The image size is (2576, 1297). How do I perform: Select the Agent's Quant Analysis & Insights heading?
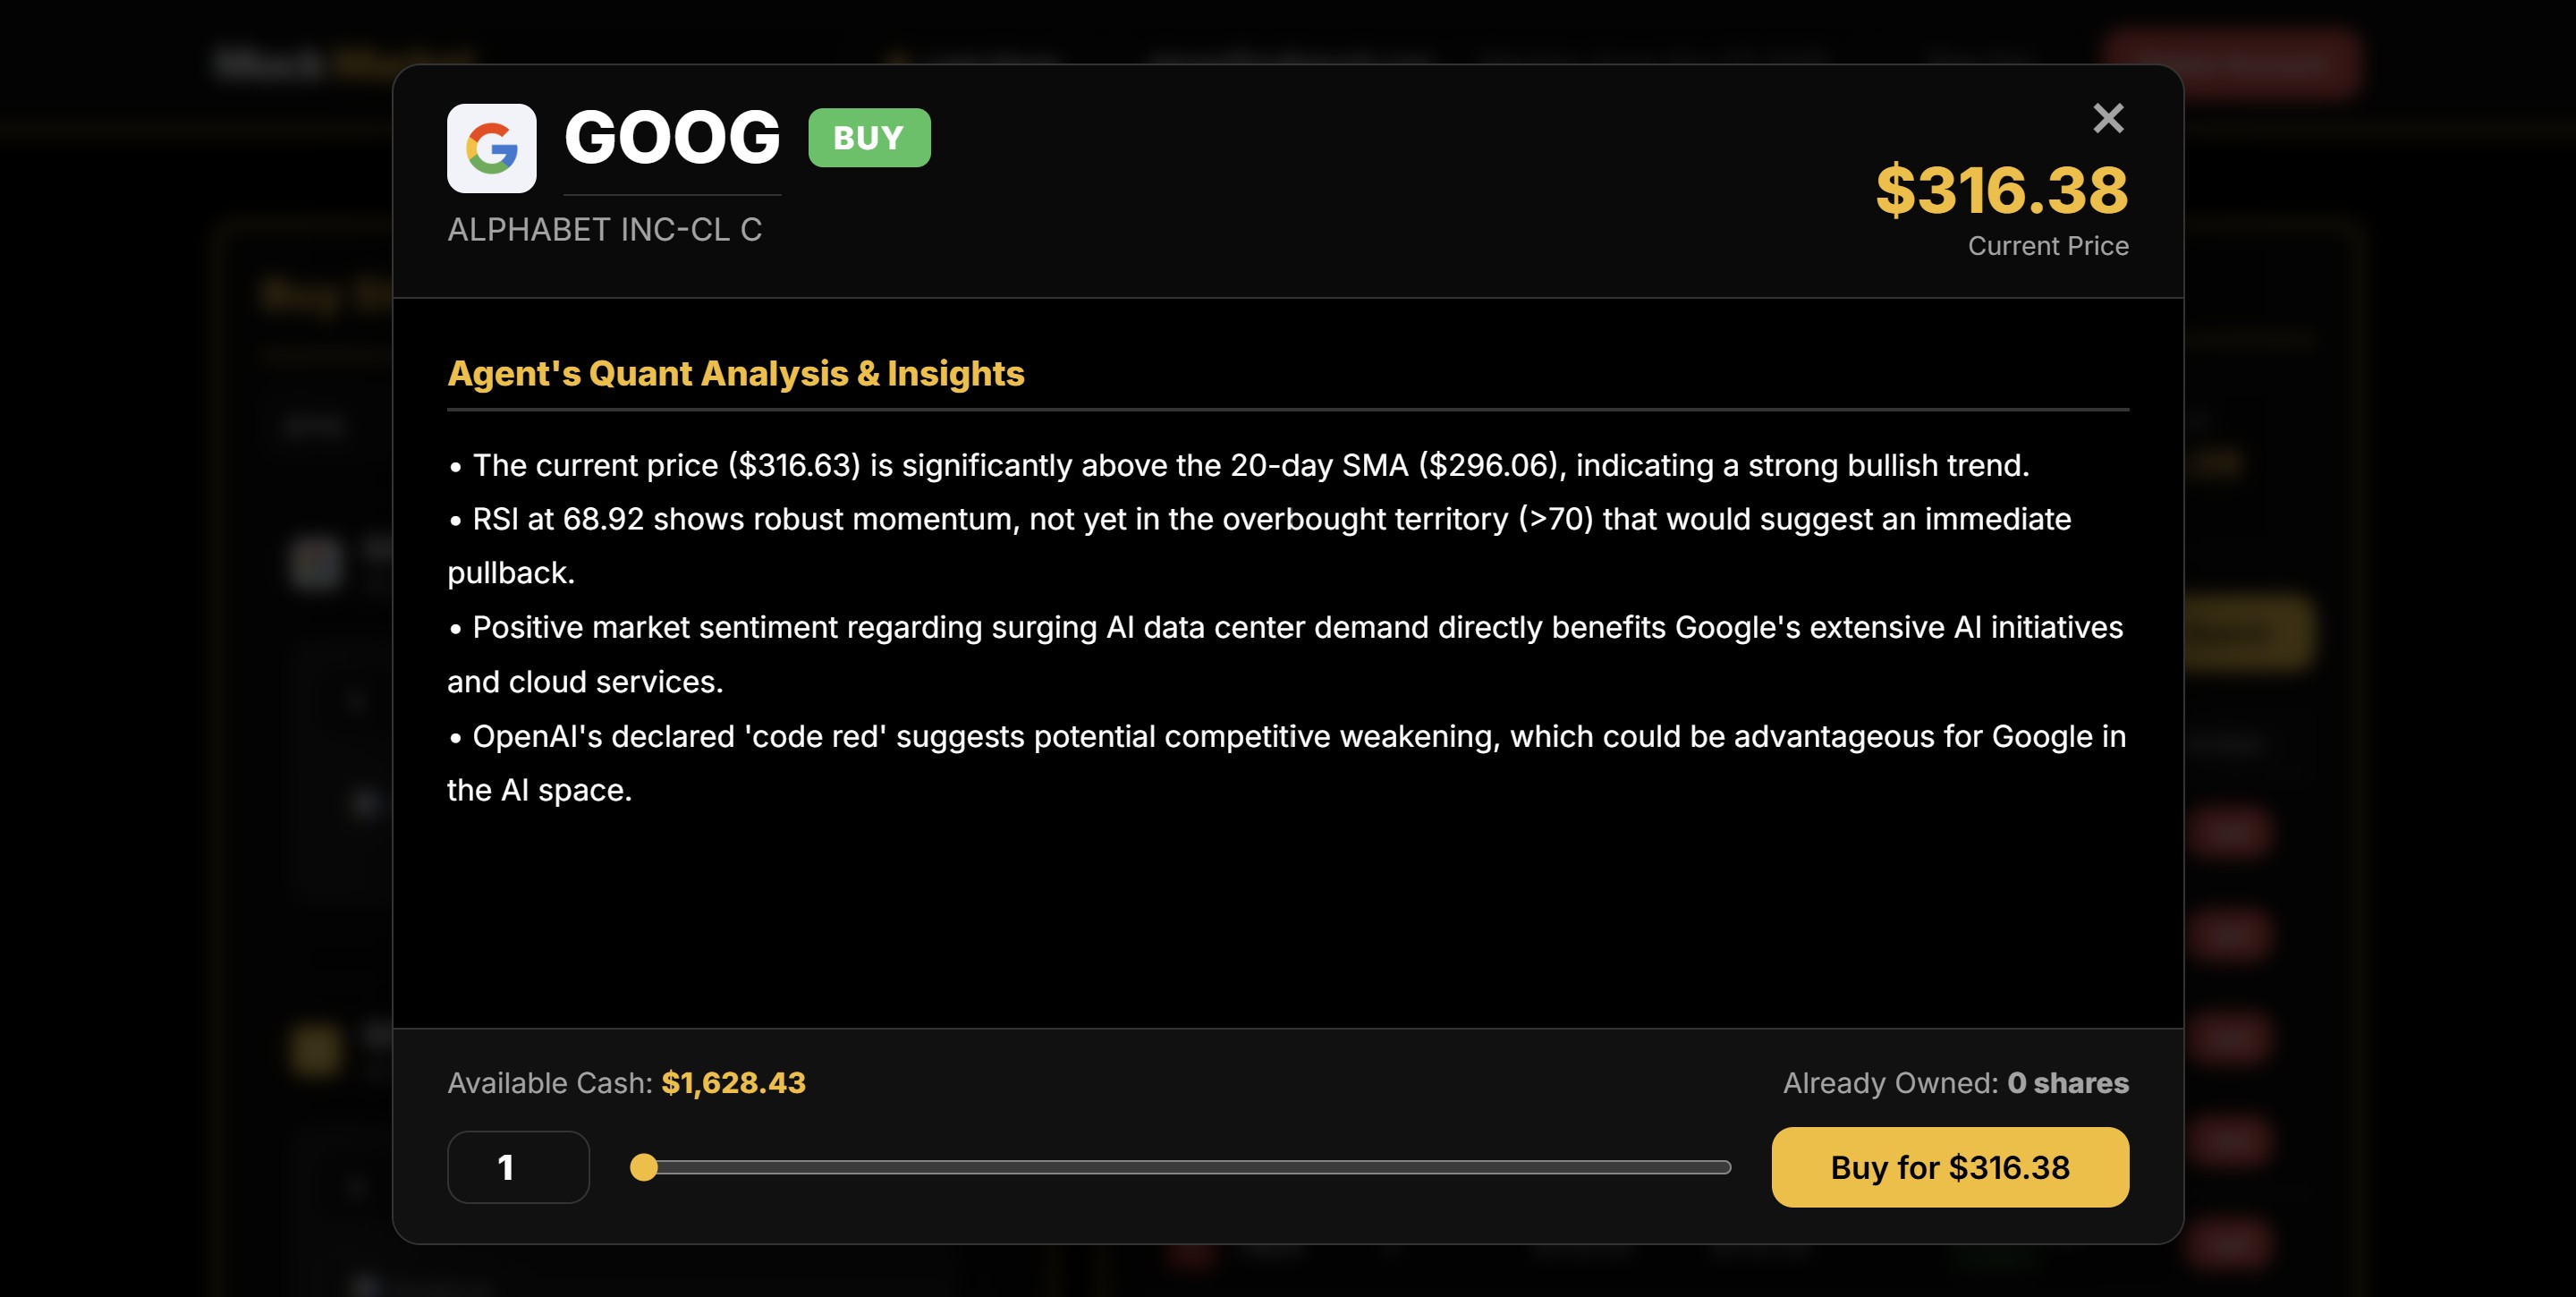(x=735, y=373)
